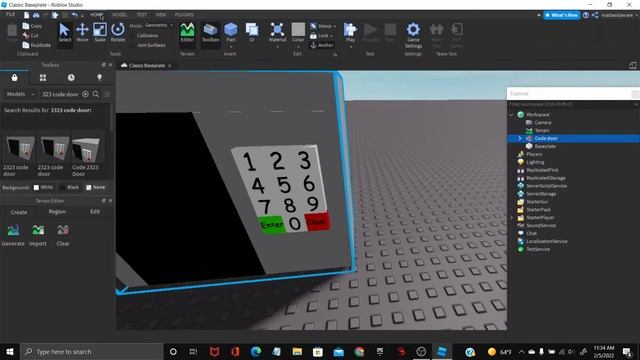This screenshot has width=640, height=360.
Task: Open the Toolbox Inventory grid tab
Action: pyautogui.click(x=43, y=78)
